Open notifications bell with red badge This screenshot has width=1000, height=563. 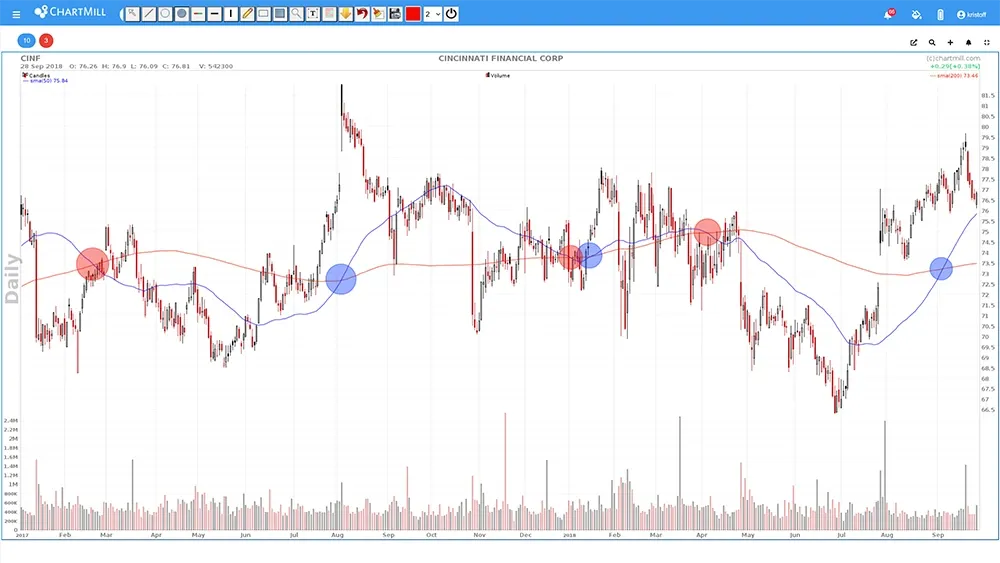(x=888, y=14)
